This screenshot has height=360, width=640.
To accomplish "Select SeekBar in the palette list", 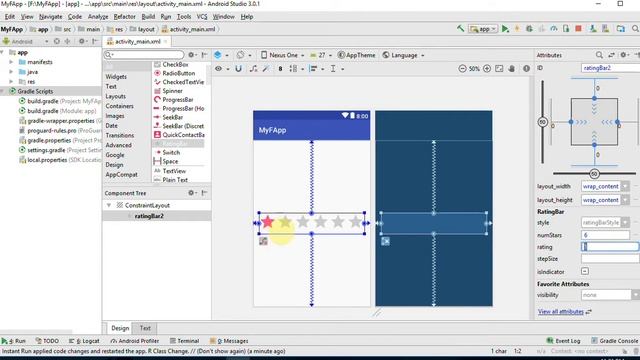I will click(173, 117).
